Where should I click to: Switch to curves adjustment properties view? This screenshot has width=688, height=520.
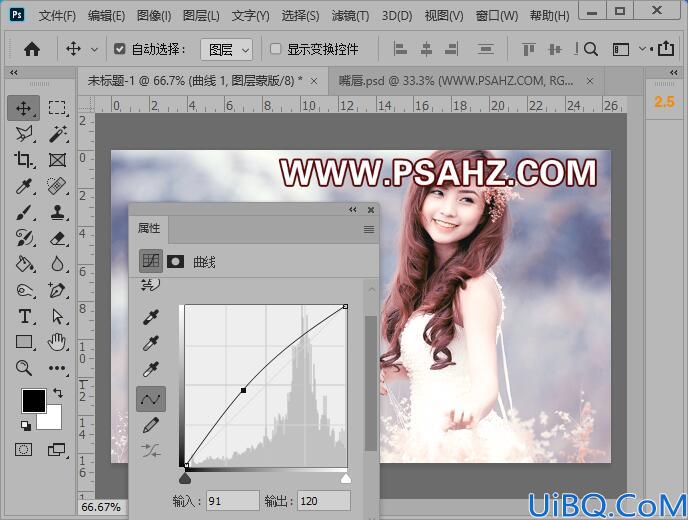pos(151,262)
